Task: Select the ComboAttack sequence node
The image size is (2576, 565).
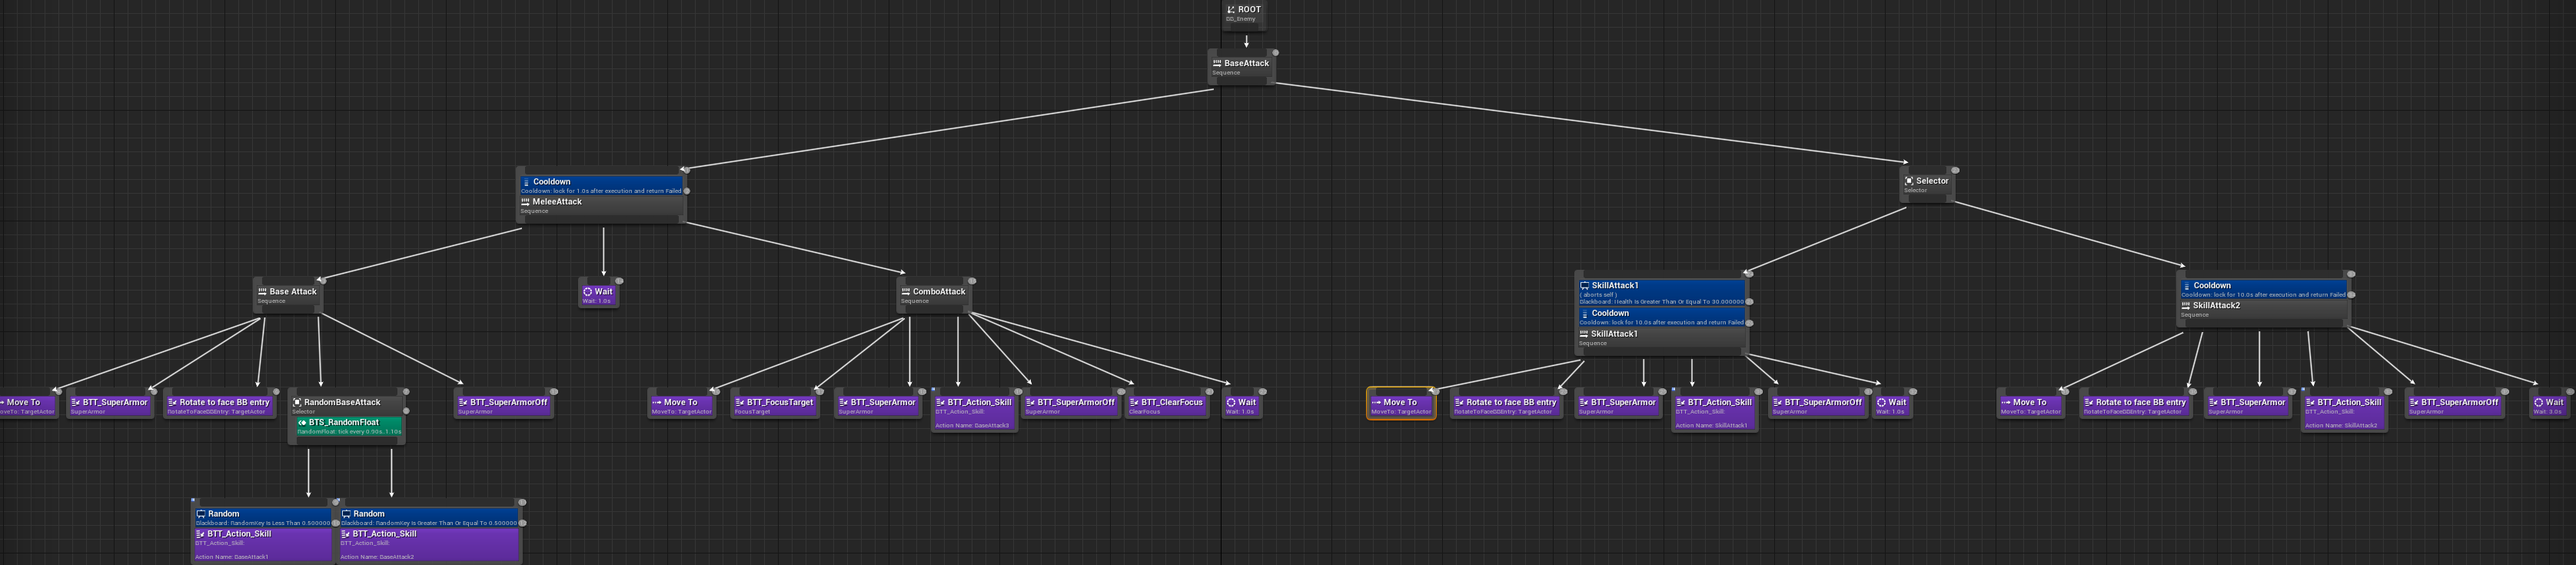Action: [934, 295]
